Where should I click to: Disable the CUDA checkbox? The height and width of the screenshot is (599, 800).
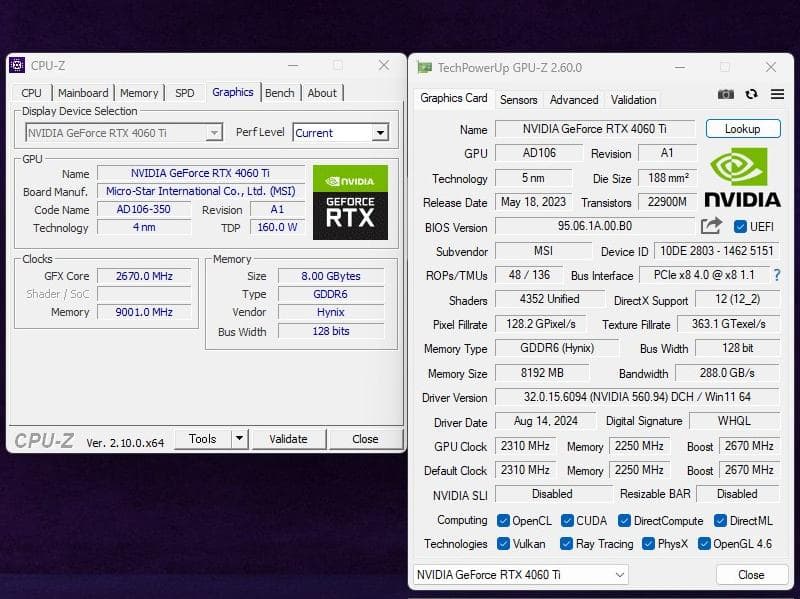tap(567, 520)
